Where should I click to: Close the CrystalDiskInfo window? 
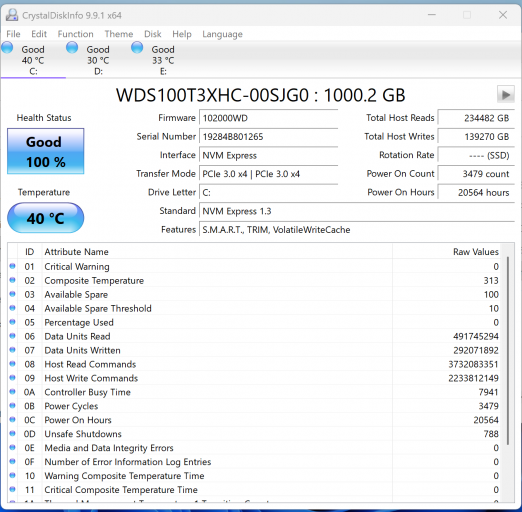(503, 15)
